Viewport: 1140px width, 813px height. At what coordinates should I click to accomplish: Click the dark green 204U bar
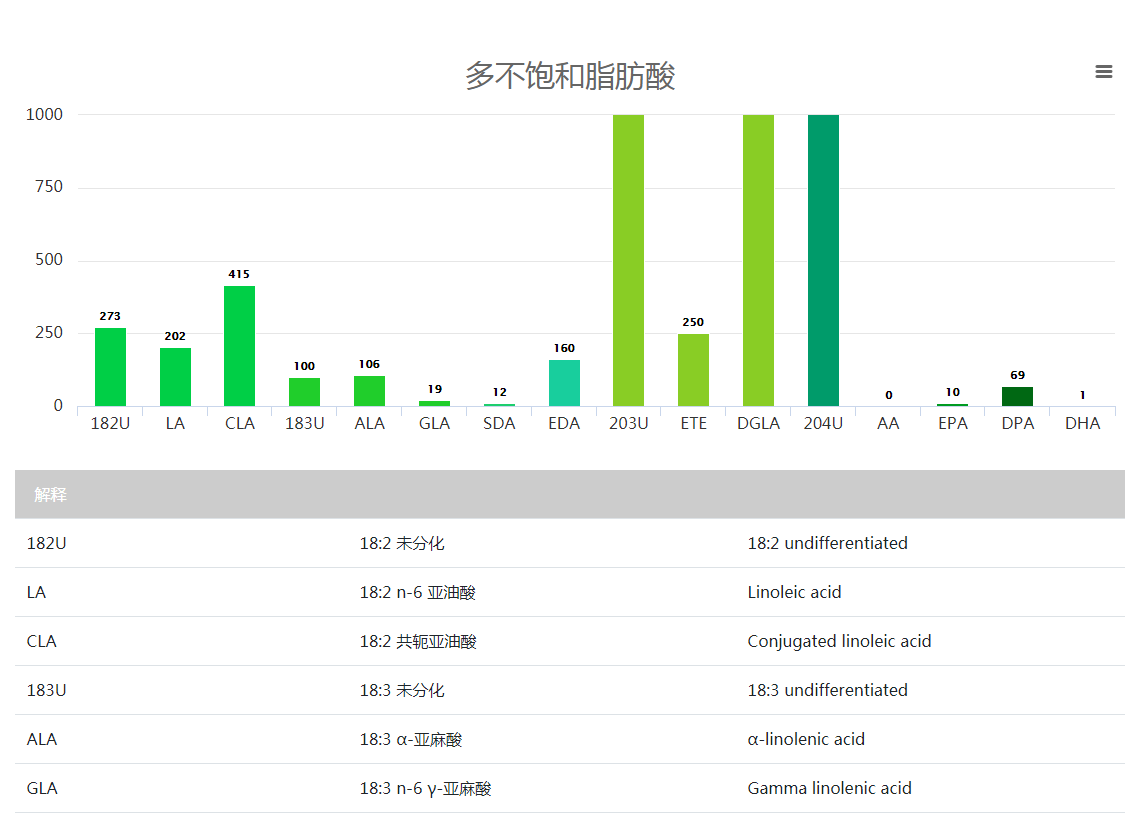[x=823, y=260]
